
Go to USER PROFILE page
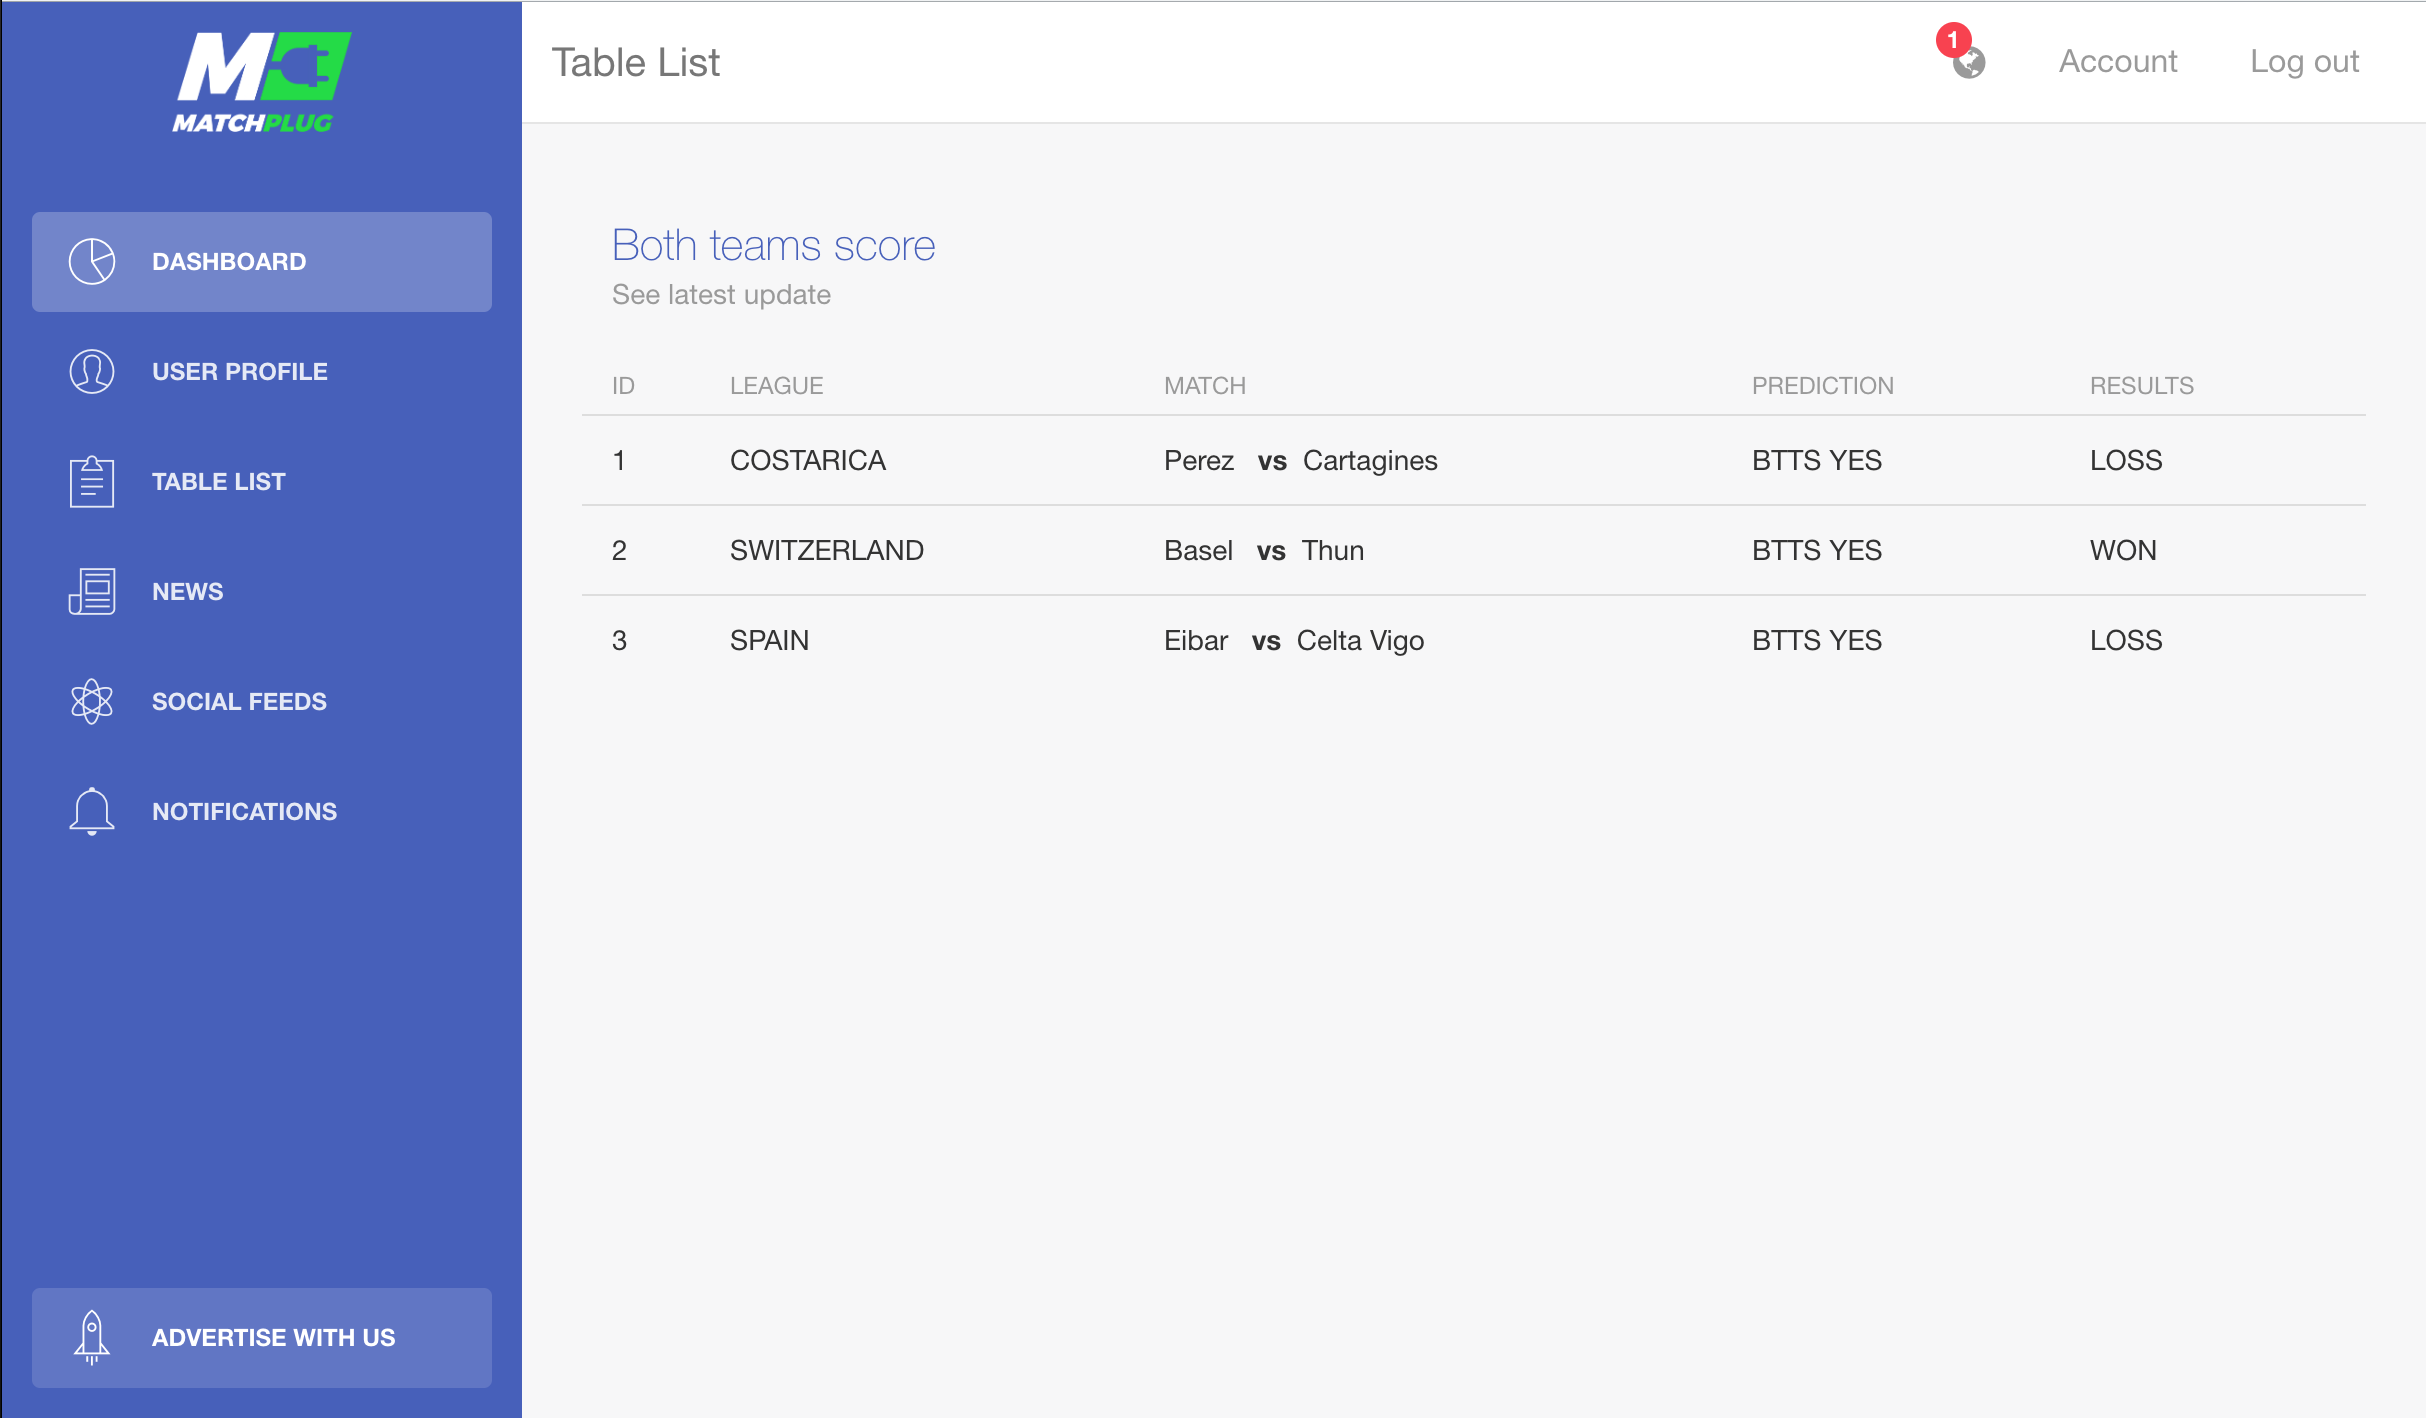[262, 371]
